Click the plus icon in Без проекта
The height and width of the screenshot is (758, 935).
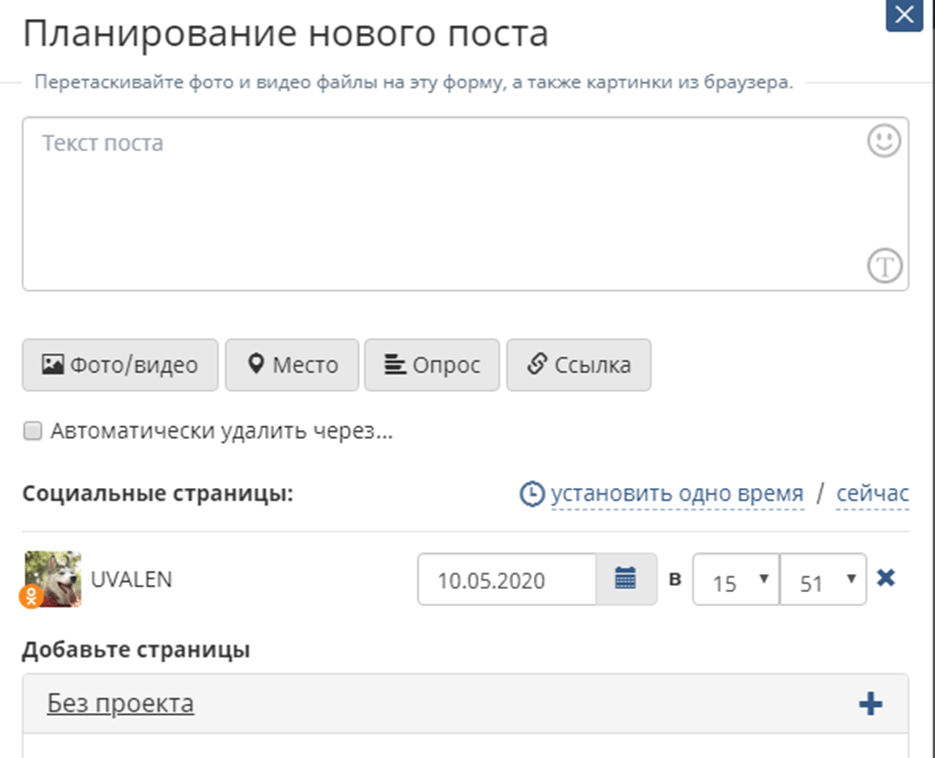pyautogui.click(x=871, y=704)
